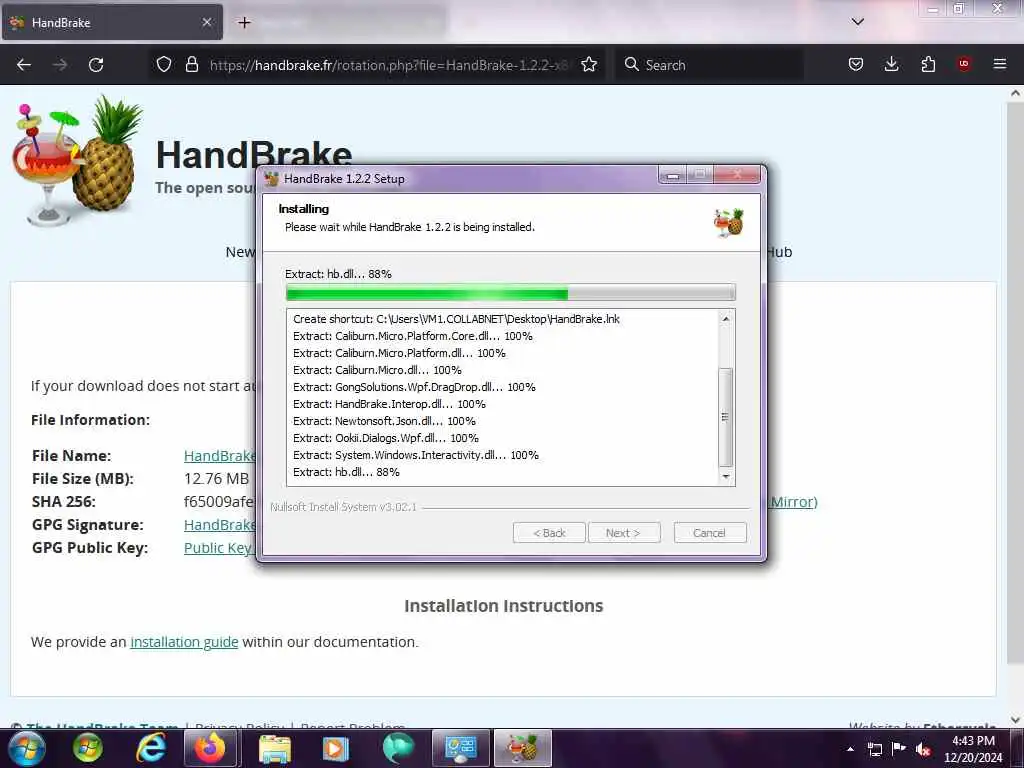Click the File Size 12.76 MB value
This screenshot has width=1024, height=768.
pos(217,479)
